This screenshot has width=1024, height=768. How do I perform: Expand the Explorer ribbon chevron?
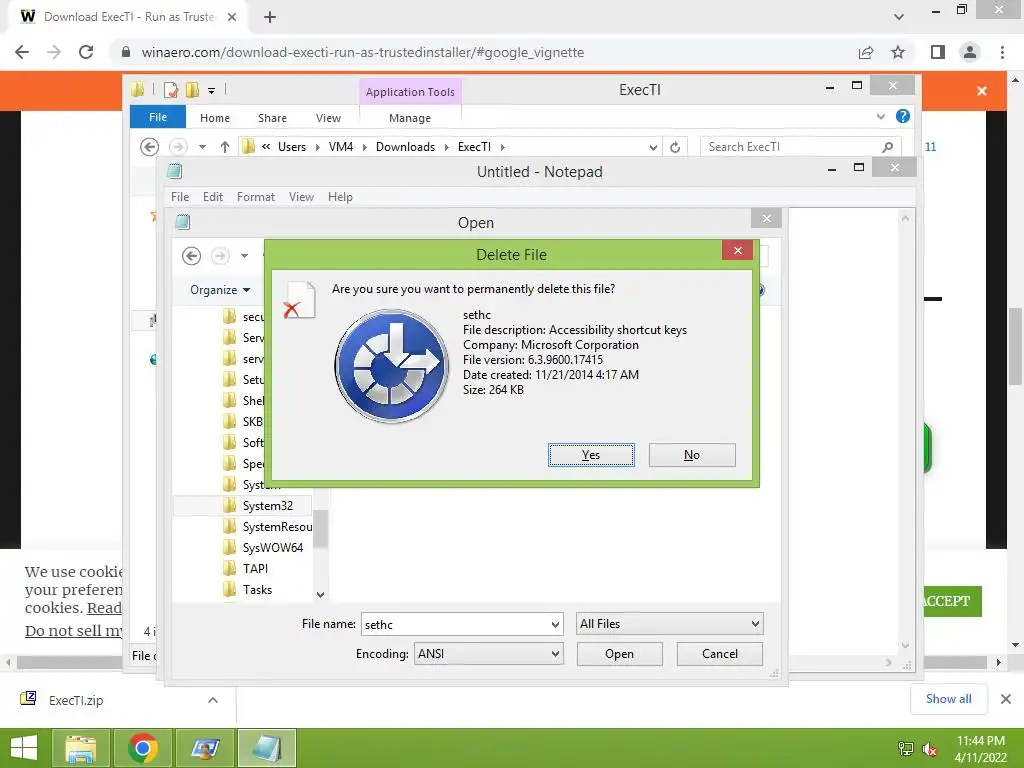(880, 116)
